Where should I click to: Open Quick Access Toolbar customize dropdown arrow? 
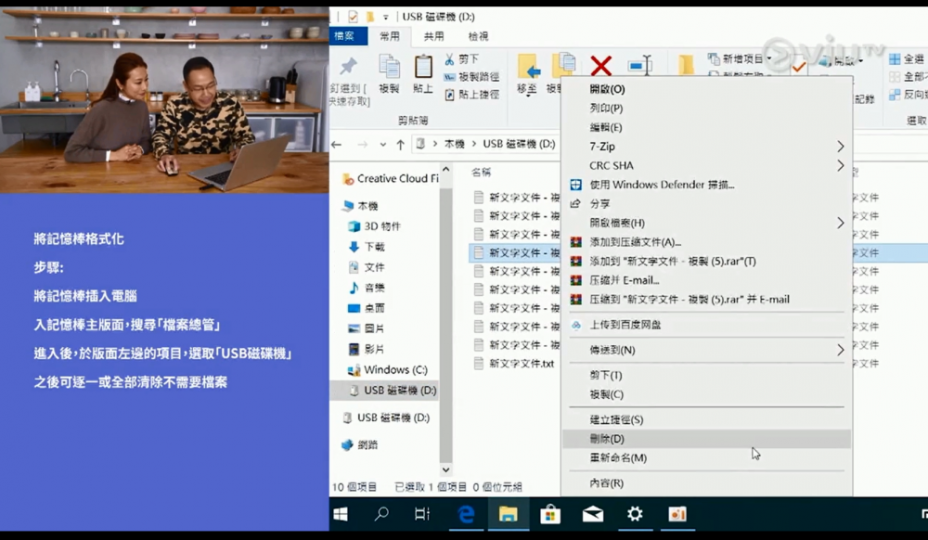coord(385,17)
